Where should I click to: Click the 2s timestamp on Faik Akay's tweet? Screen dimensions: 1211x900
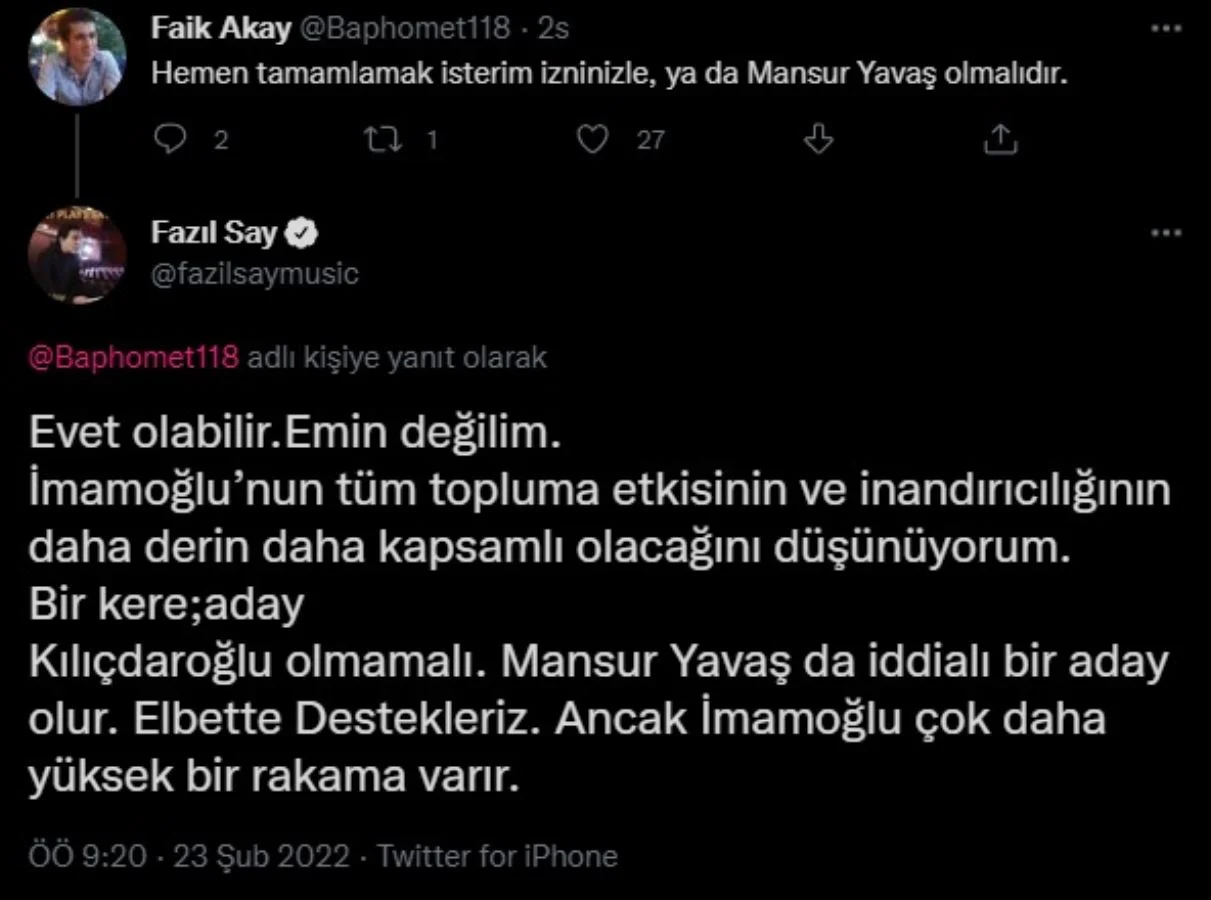(x=553, y=29)
